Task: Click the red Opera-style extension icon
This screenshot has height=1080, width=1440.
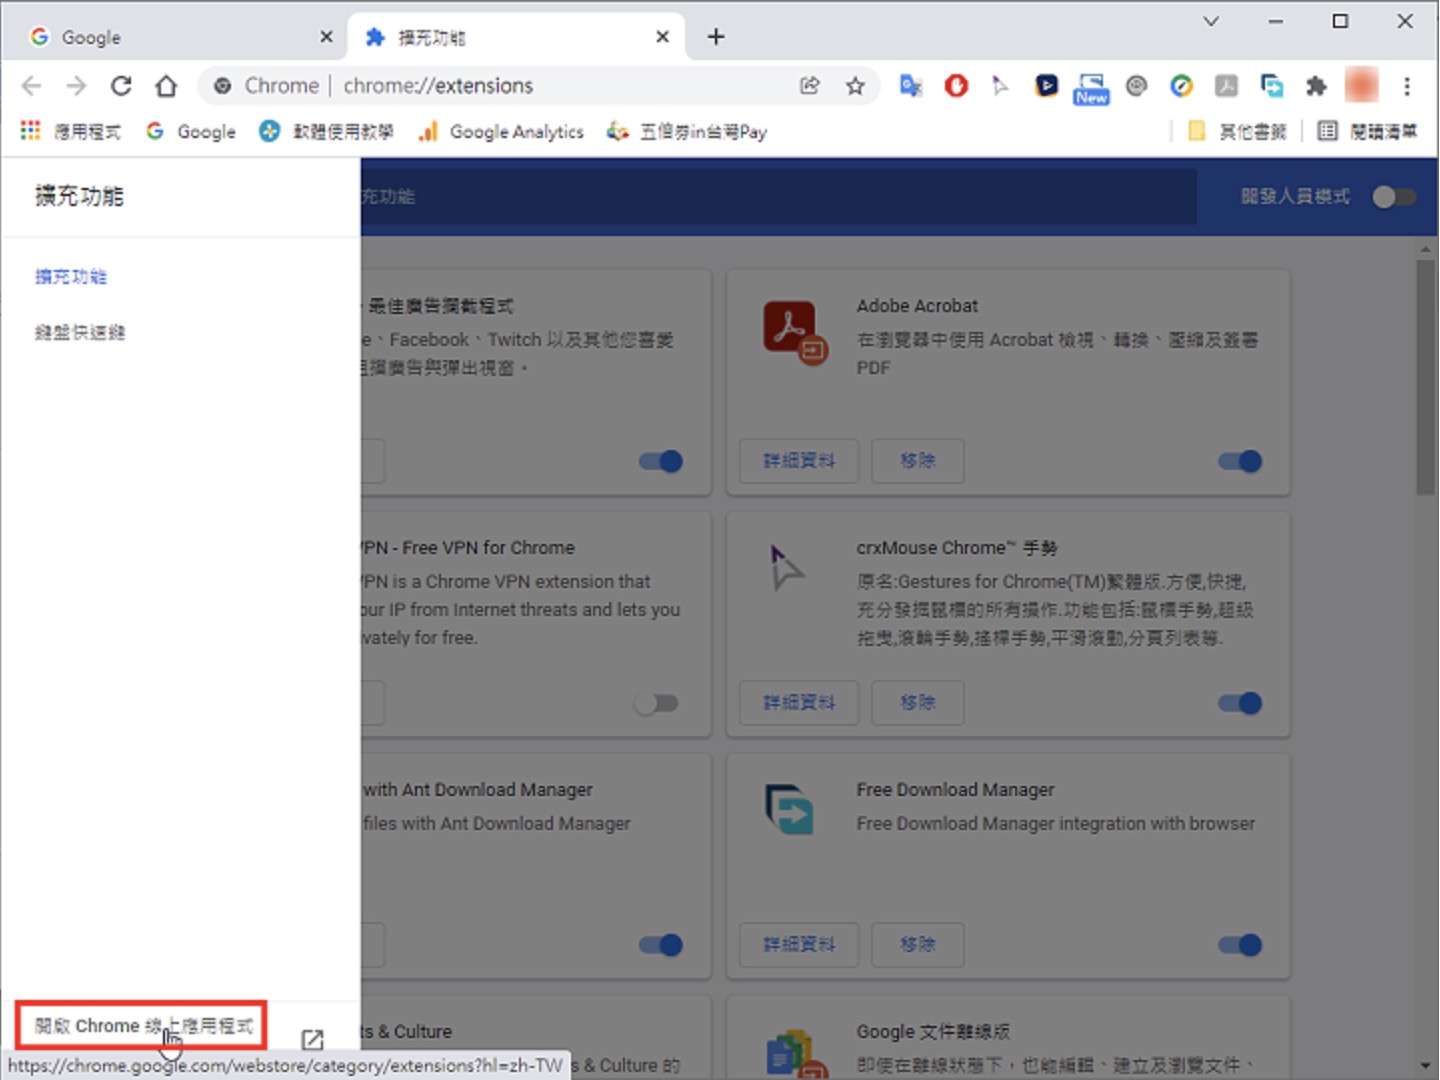Action: point(956,86)
